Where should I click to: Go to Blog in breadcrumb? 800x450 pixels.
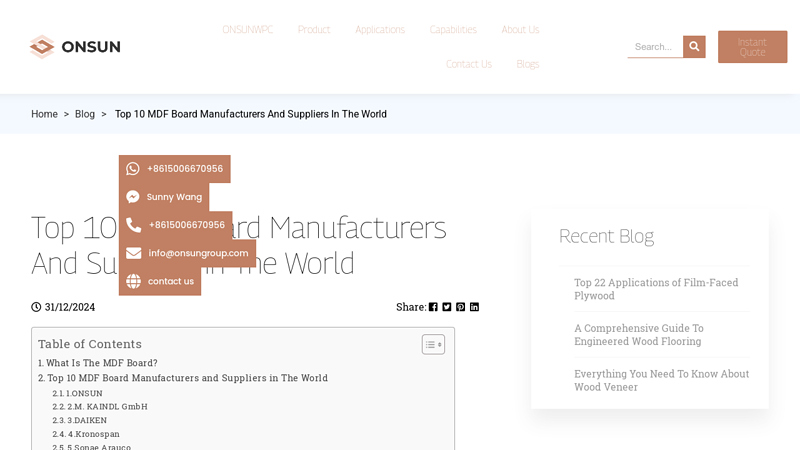tap(85, 114)
